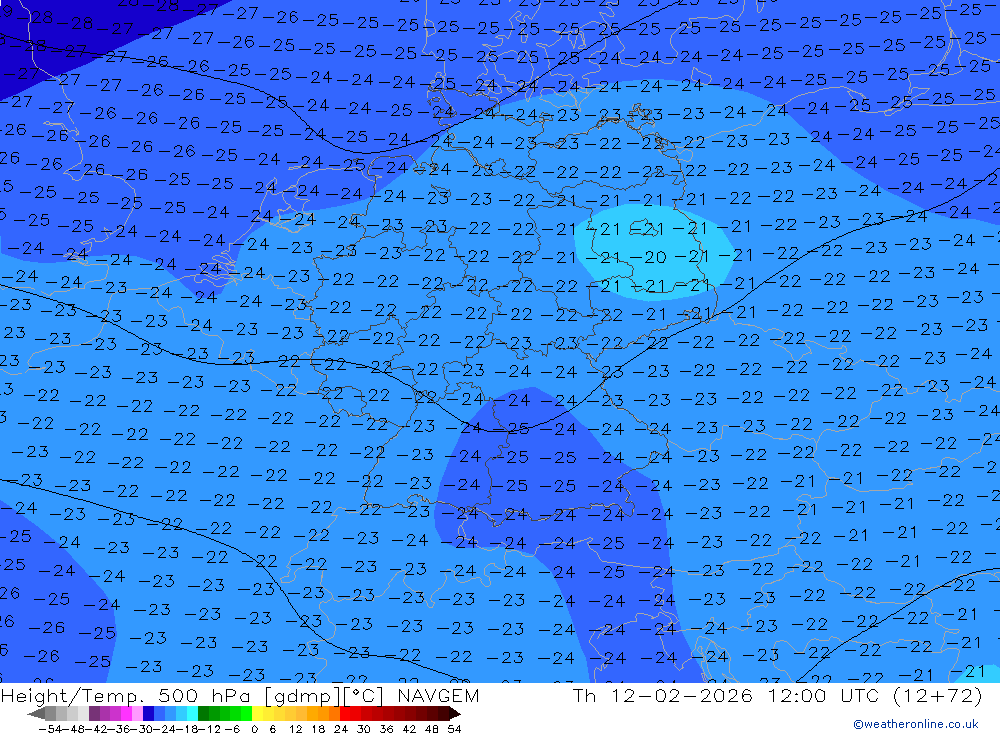Select the dark purple swatch in the legend
The width and height of the screenshot is (1000, 733).
(x=94, y=713)
